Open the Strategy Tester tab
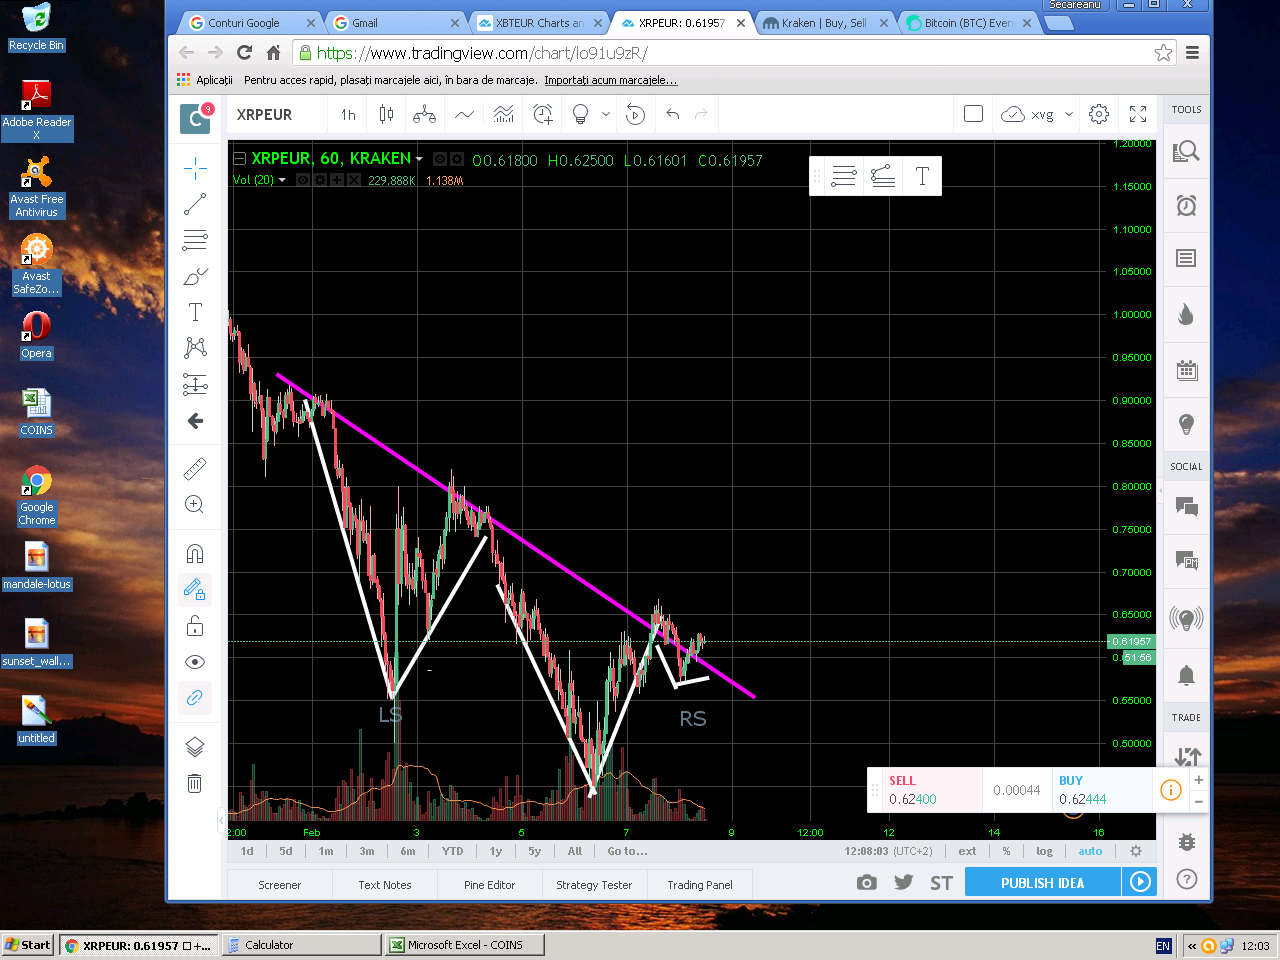 594,885
